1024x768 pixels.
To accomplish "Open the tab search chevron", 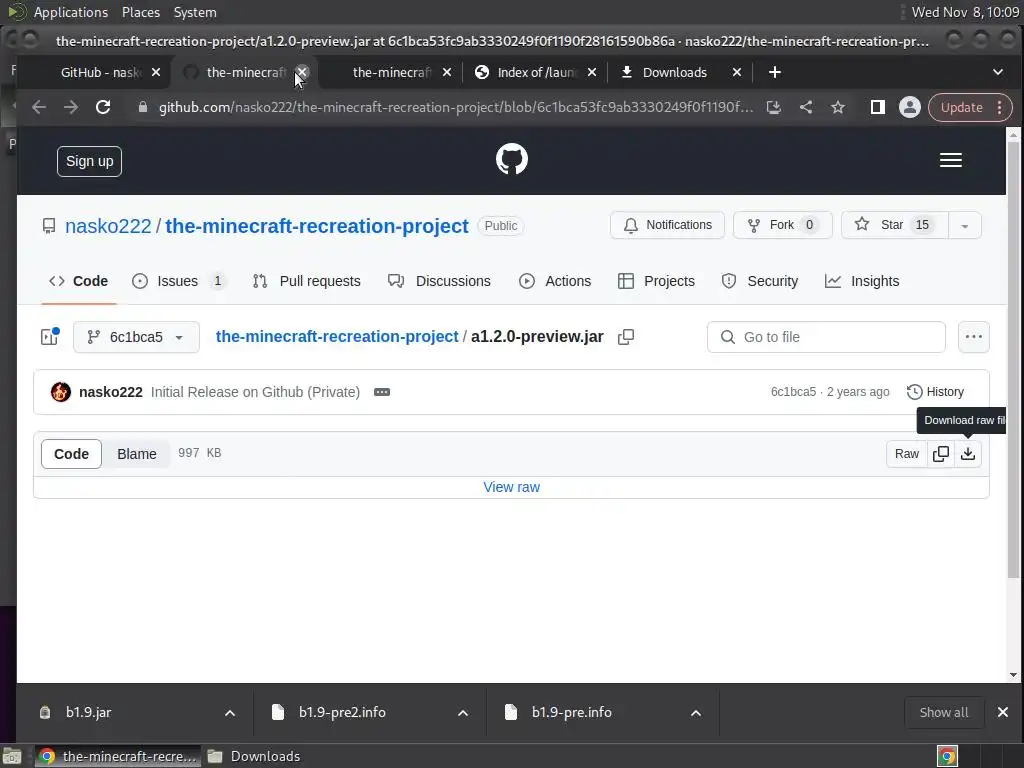I will (x=997, y=72).
